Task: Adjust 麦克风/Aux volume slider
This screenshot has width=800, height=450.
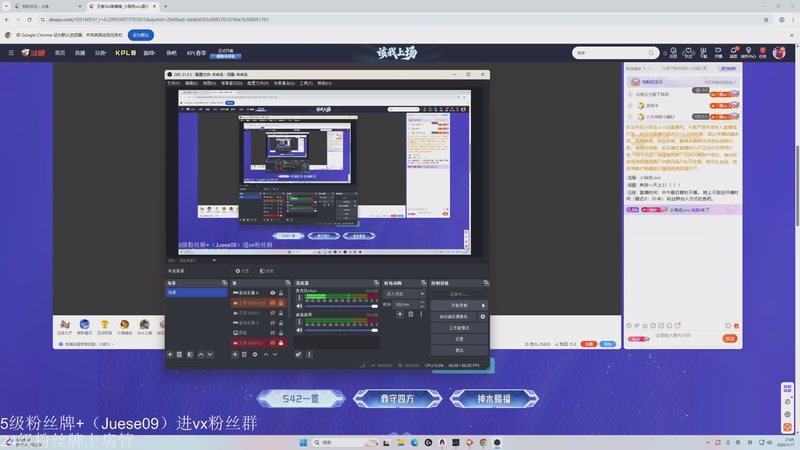Action: click(341, 306)
